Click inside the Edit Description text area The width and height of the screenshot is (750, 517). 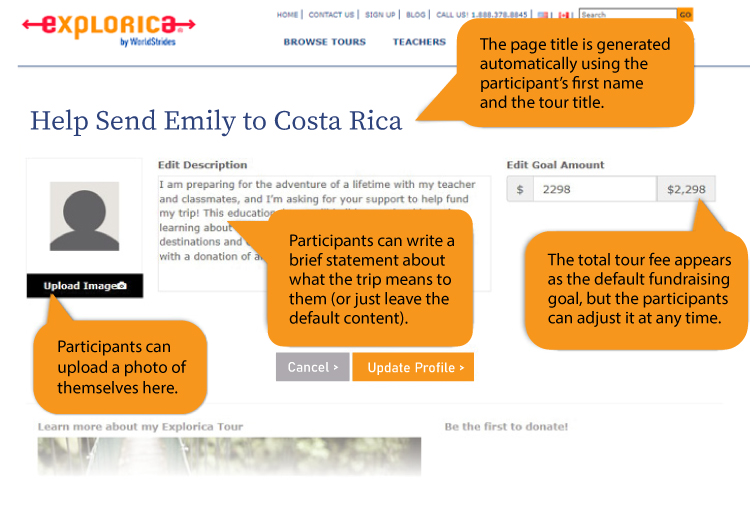220,200
